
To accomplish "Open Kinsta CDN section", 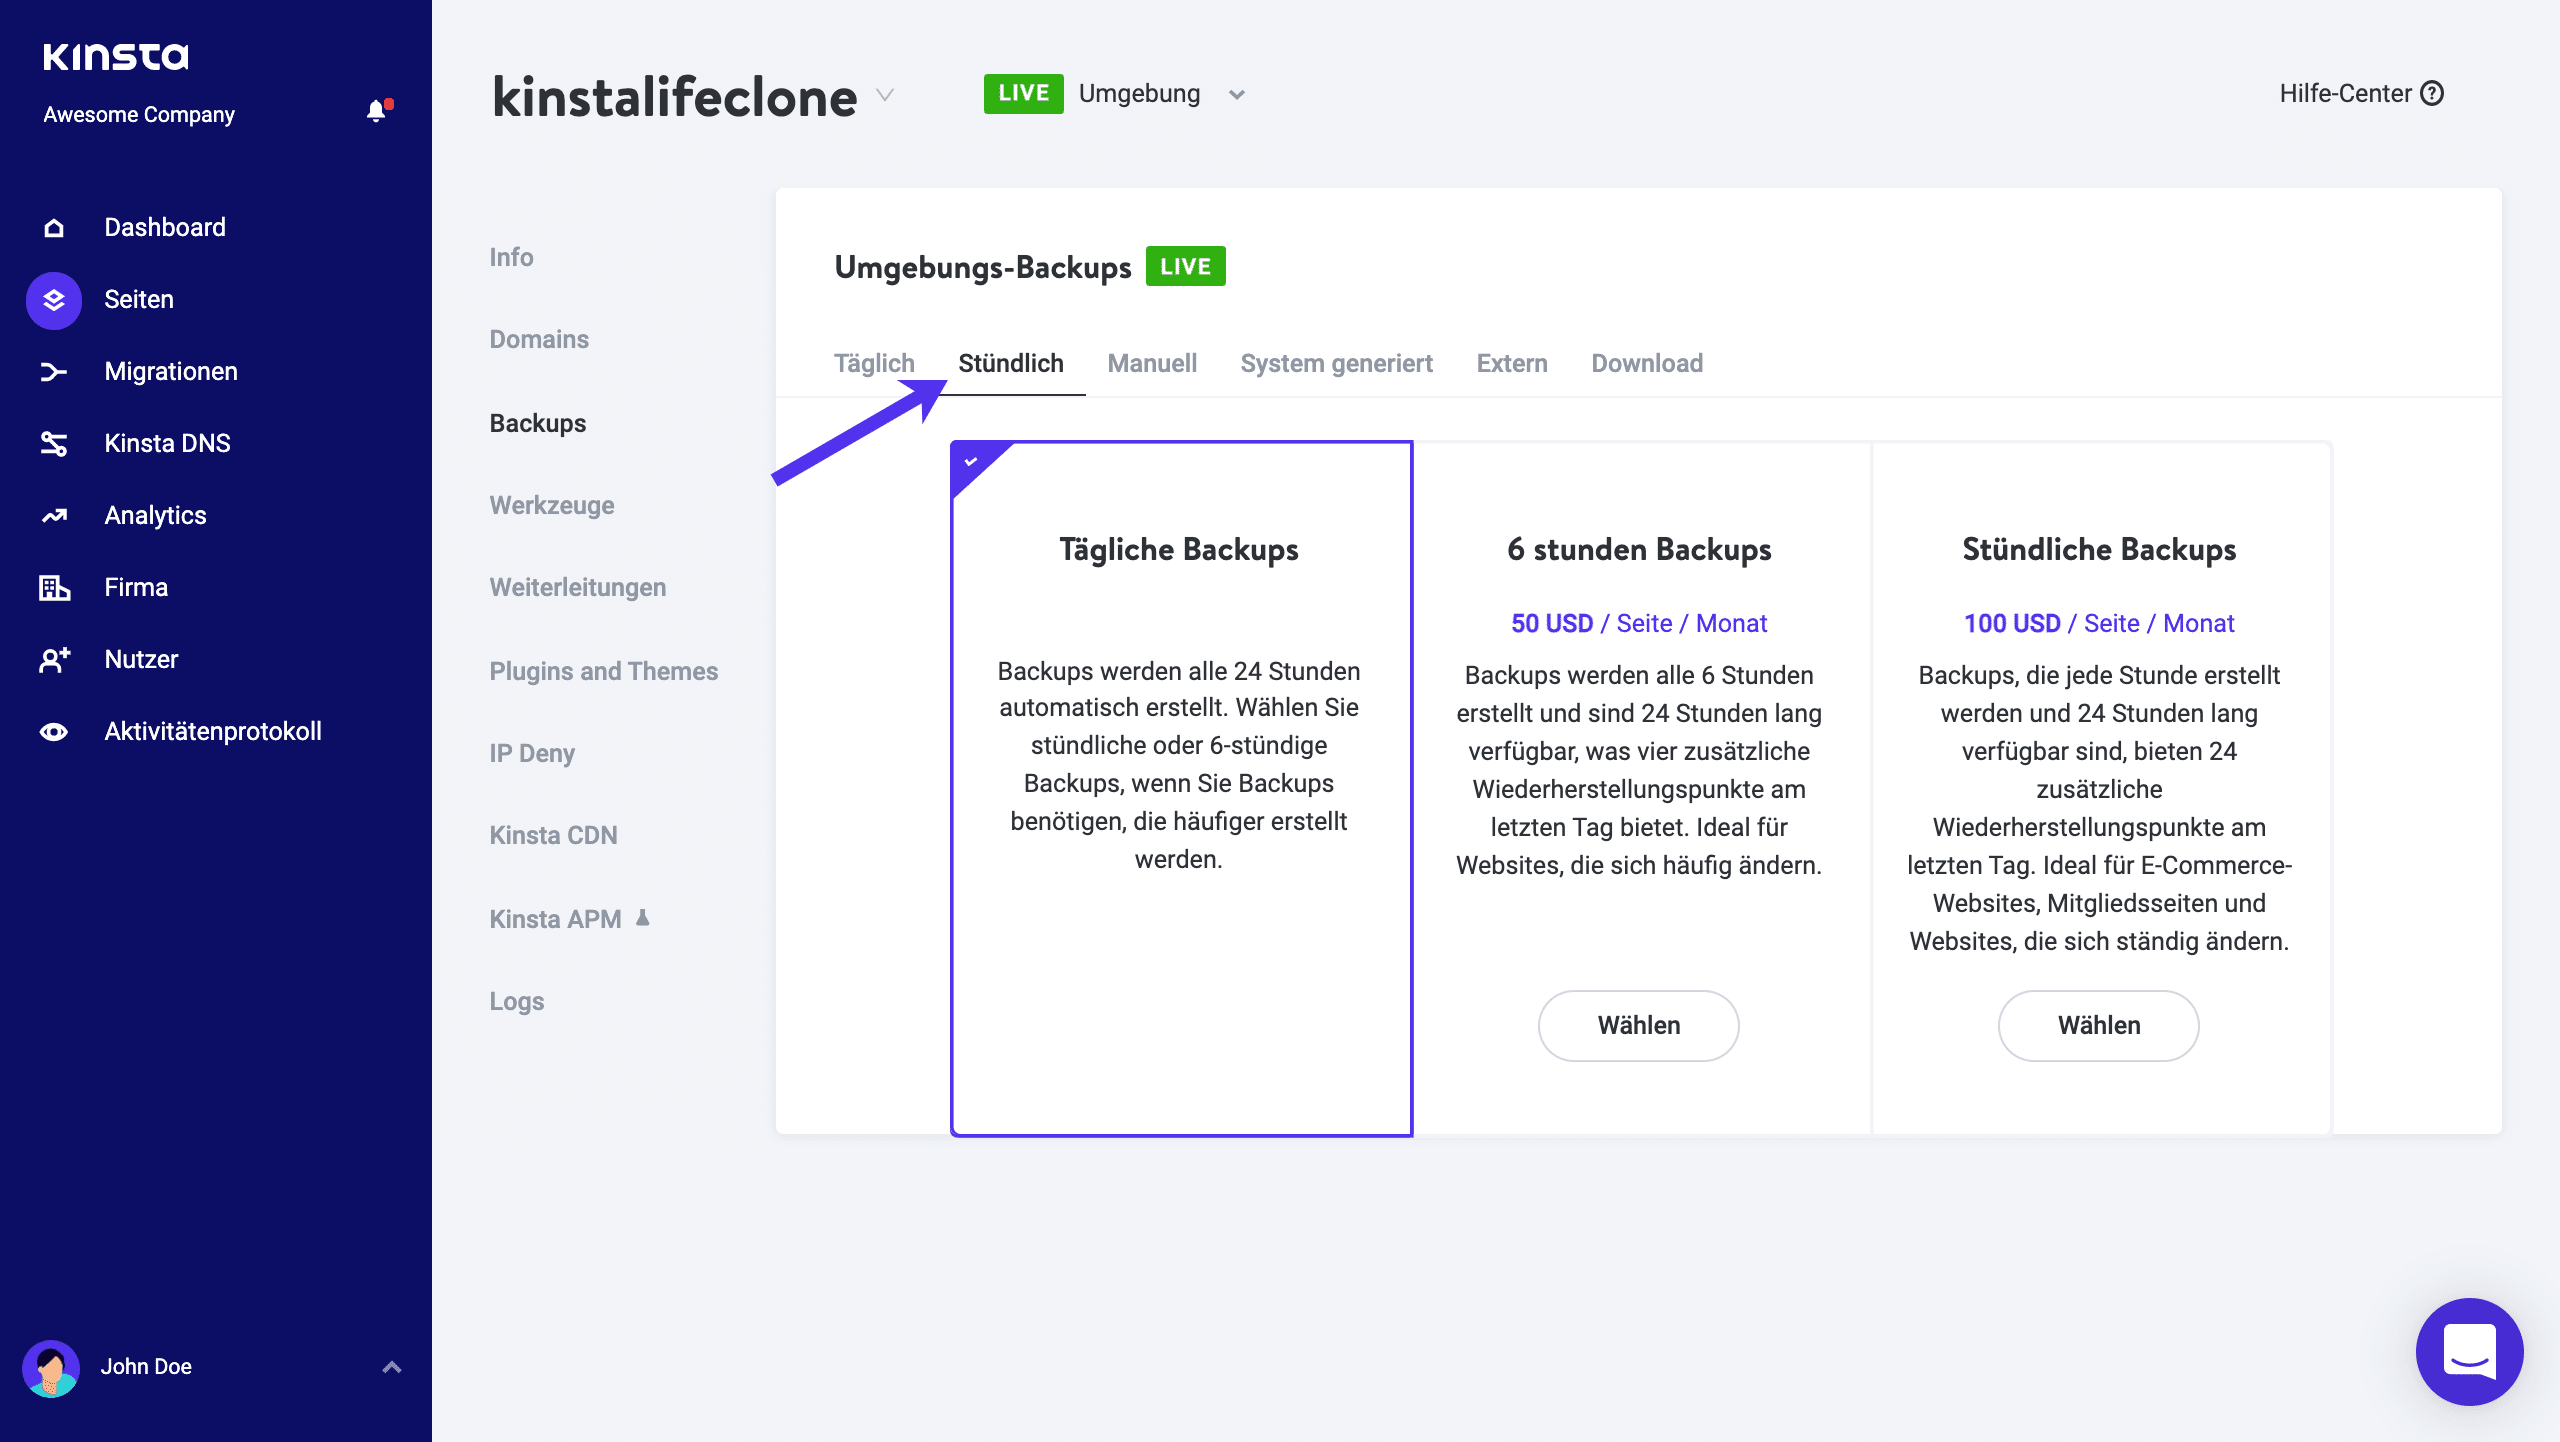I will click(553, 836).
